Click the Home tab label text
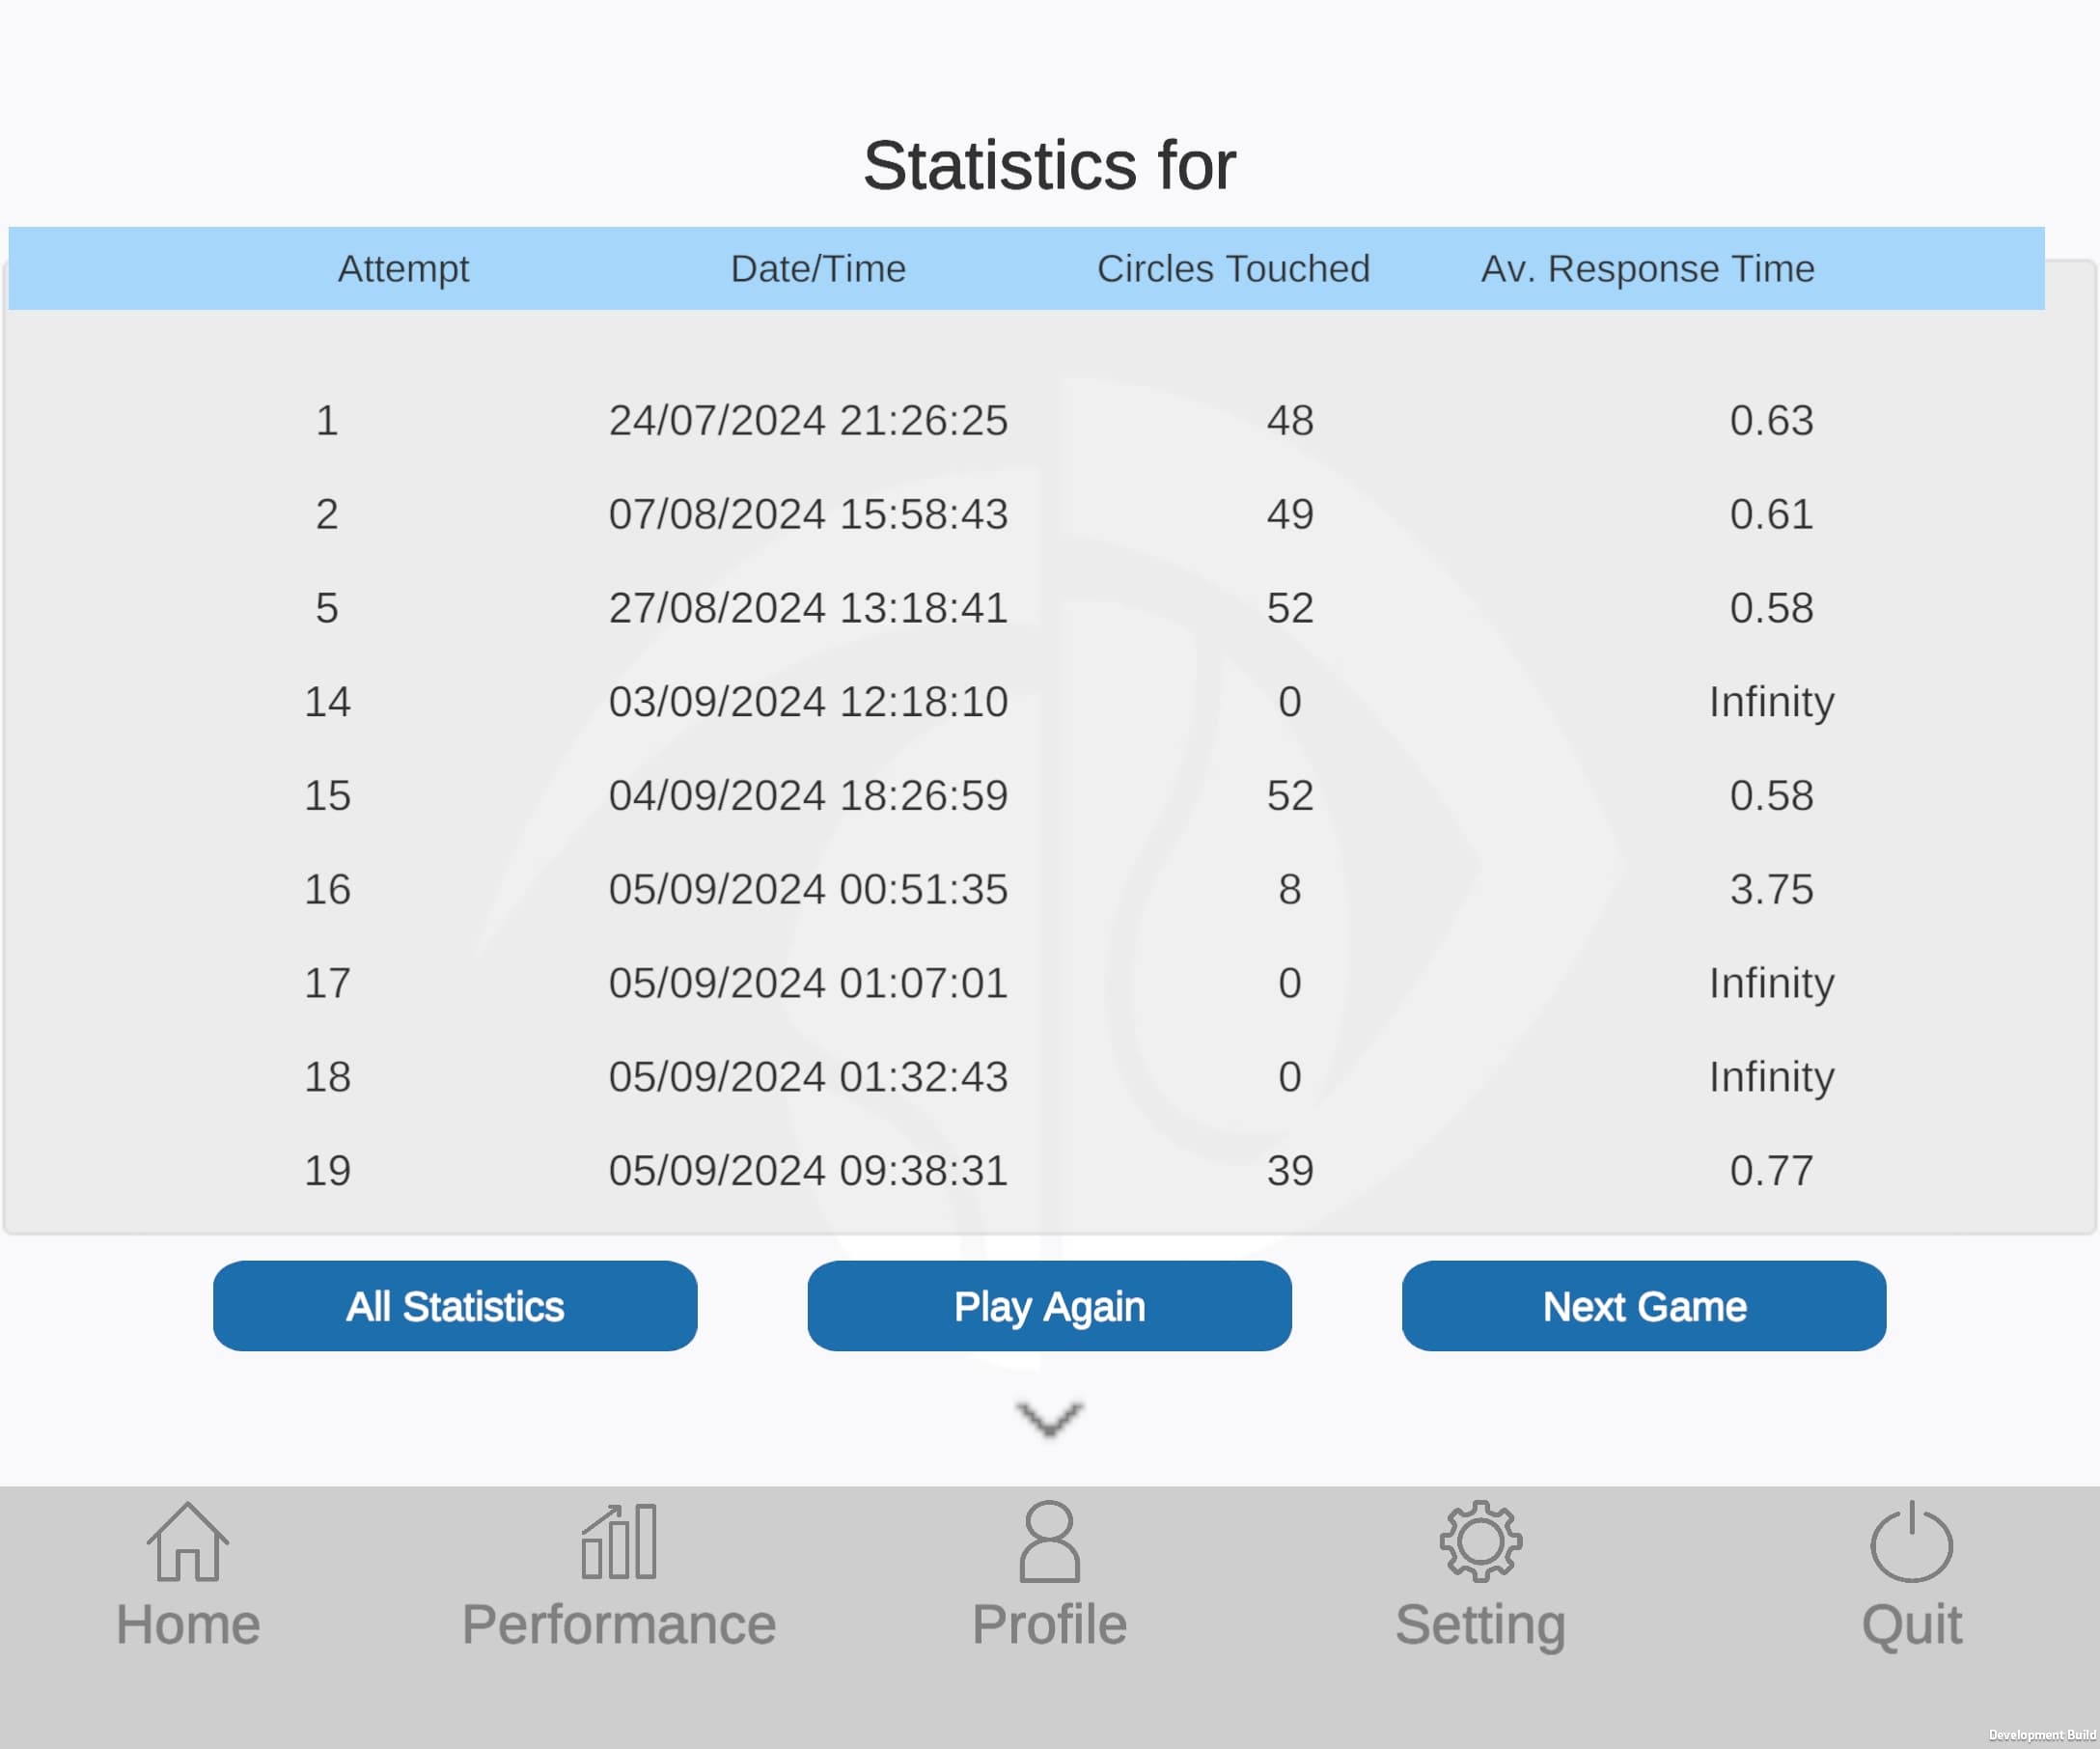 coord(188,1624)
